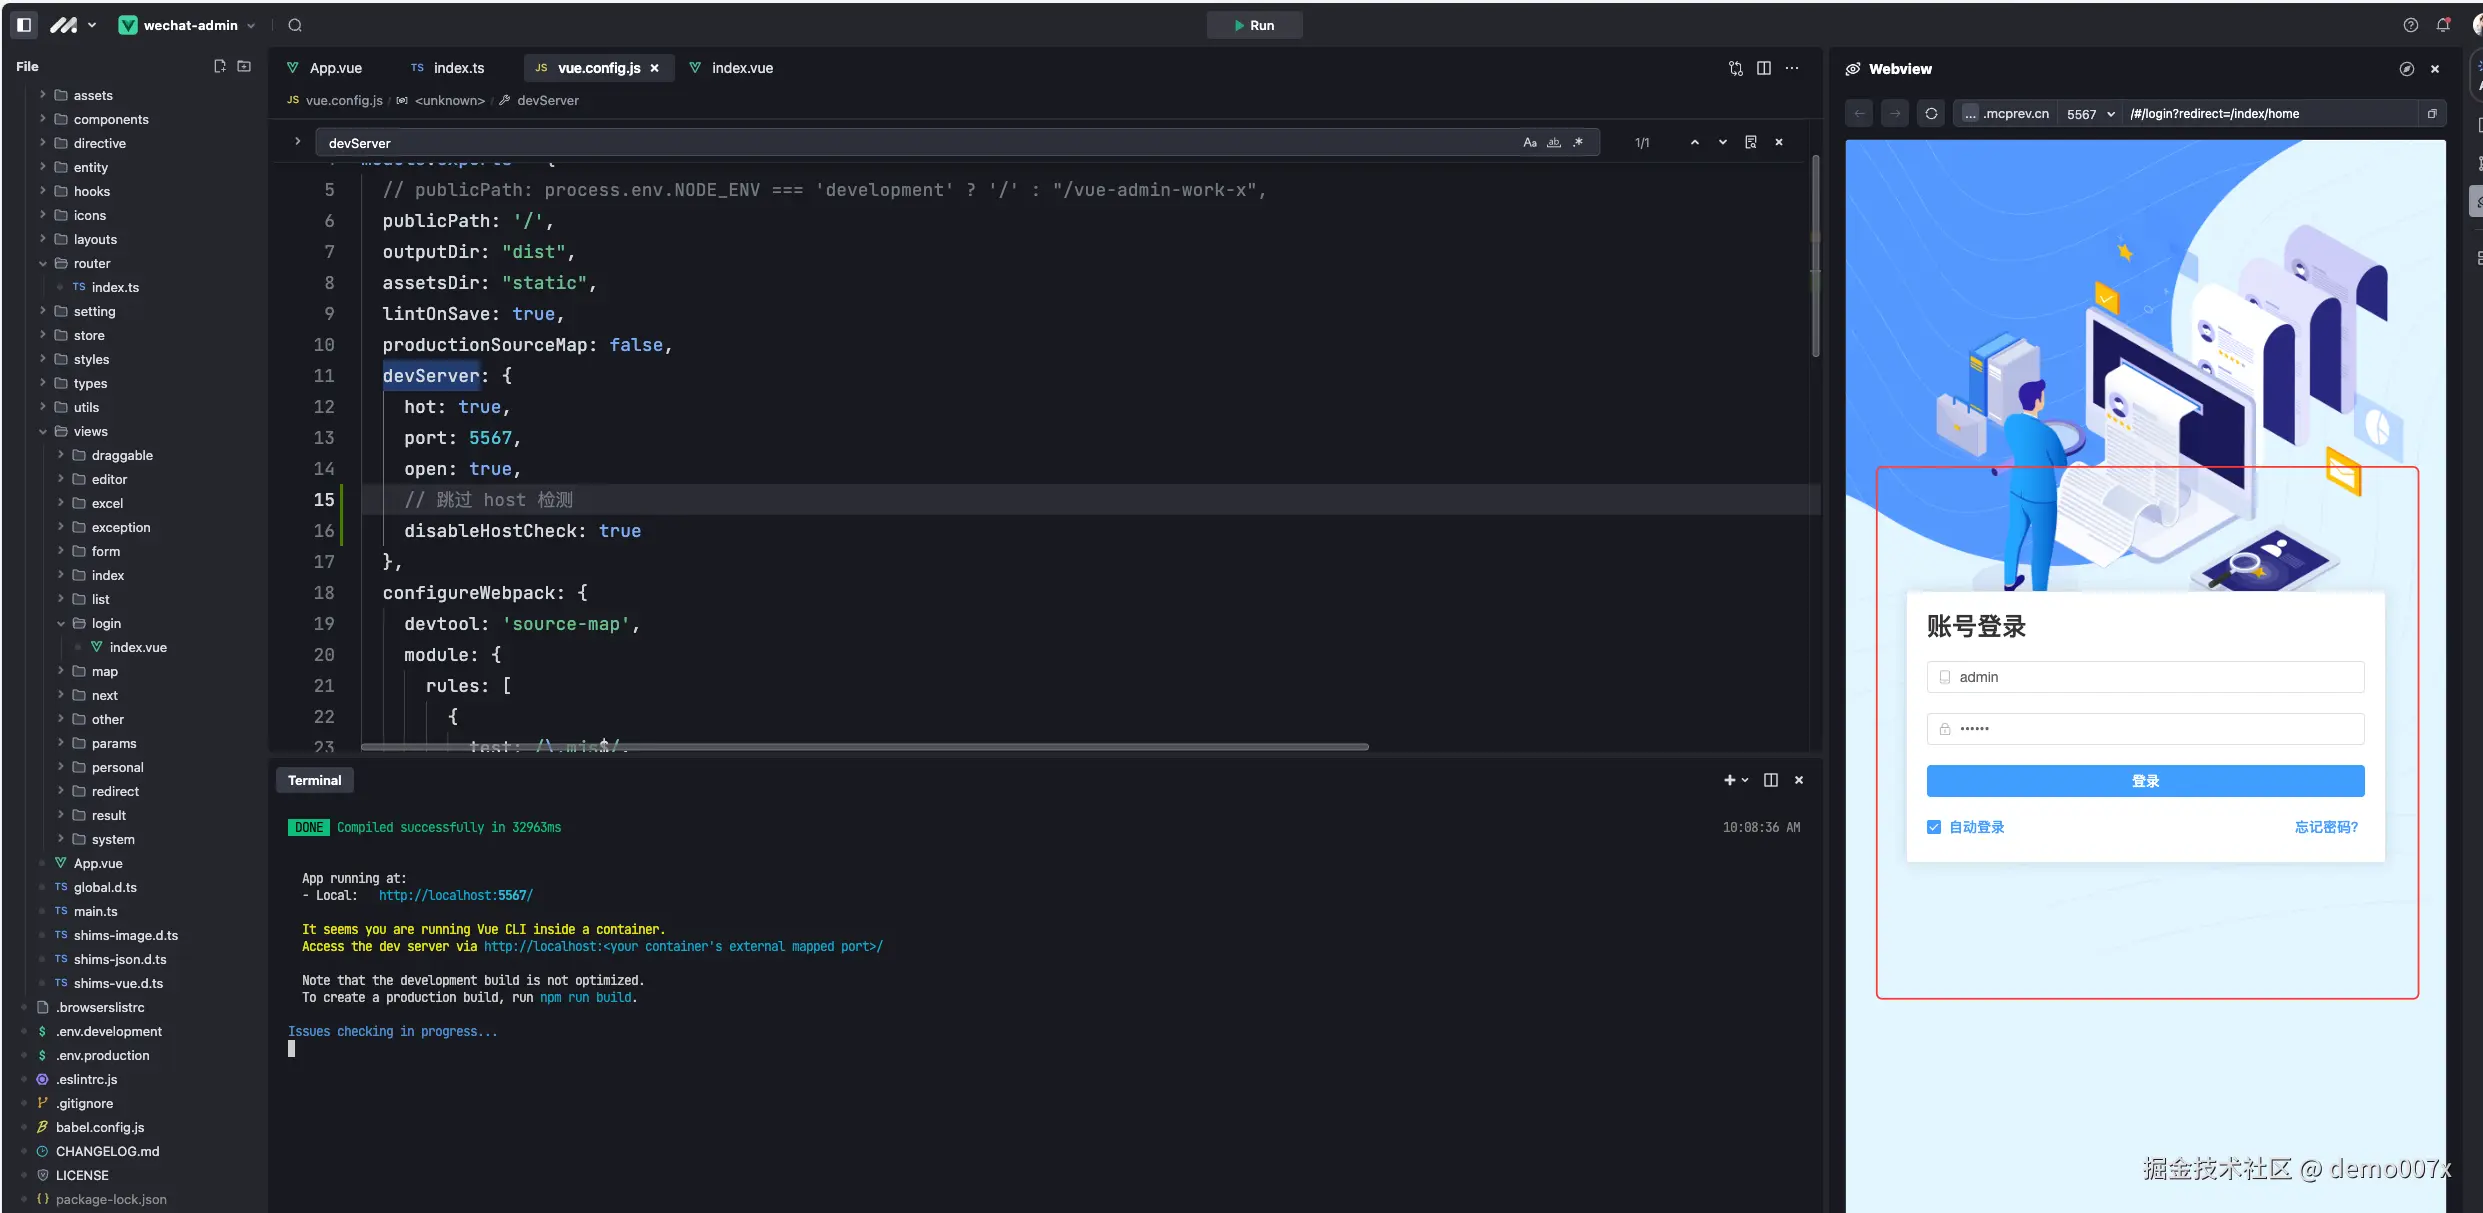Viewport: 2483px width, 1213px height.
Task: Switch to the index.vue tab
Action: point(741,68)
